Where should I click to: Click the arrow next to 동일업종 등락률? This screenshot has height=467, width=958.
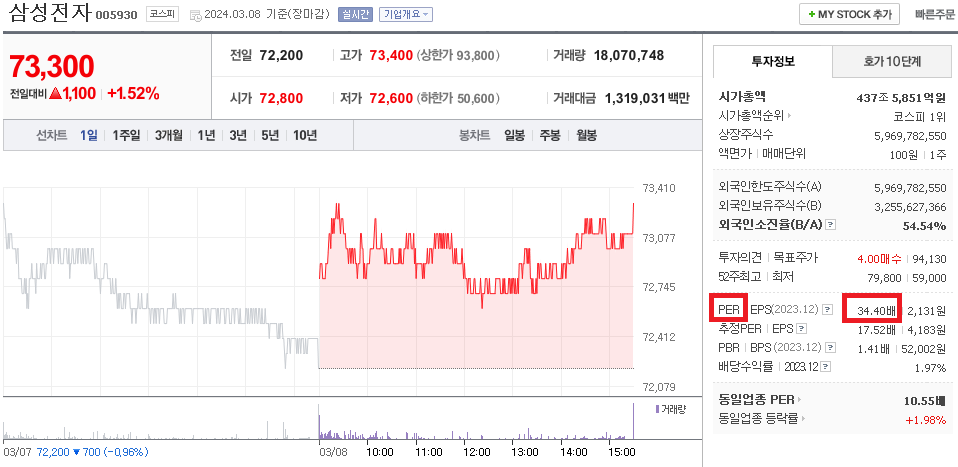[803, 419]
